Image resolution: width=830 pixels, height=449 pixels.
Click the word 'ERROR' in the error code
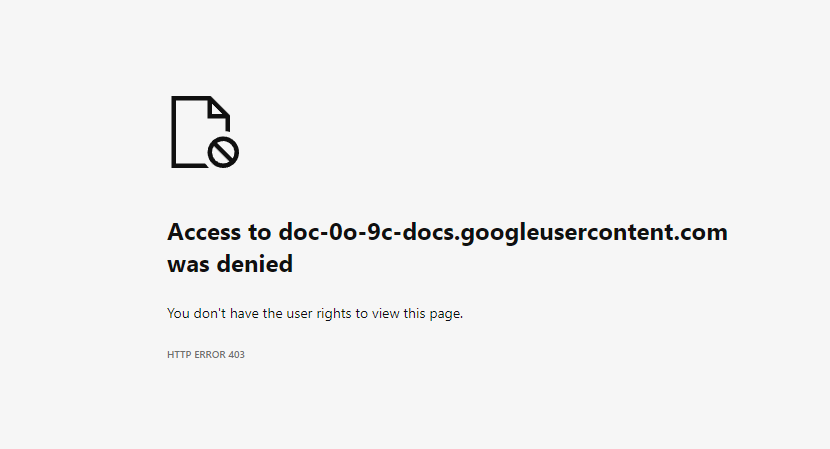(210, 355)
